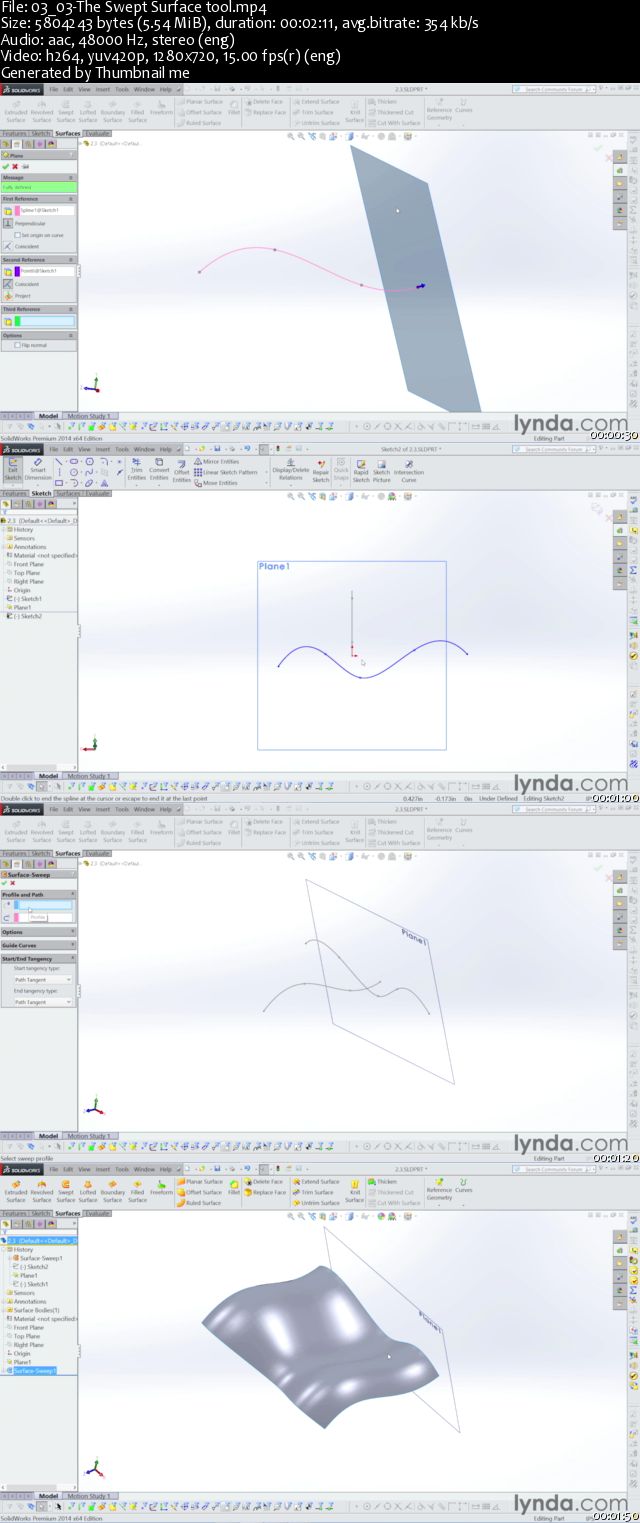Open Insert menu in the 00:01:00 frame

103,449
